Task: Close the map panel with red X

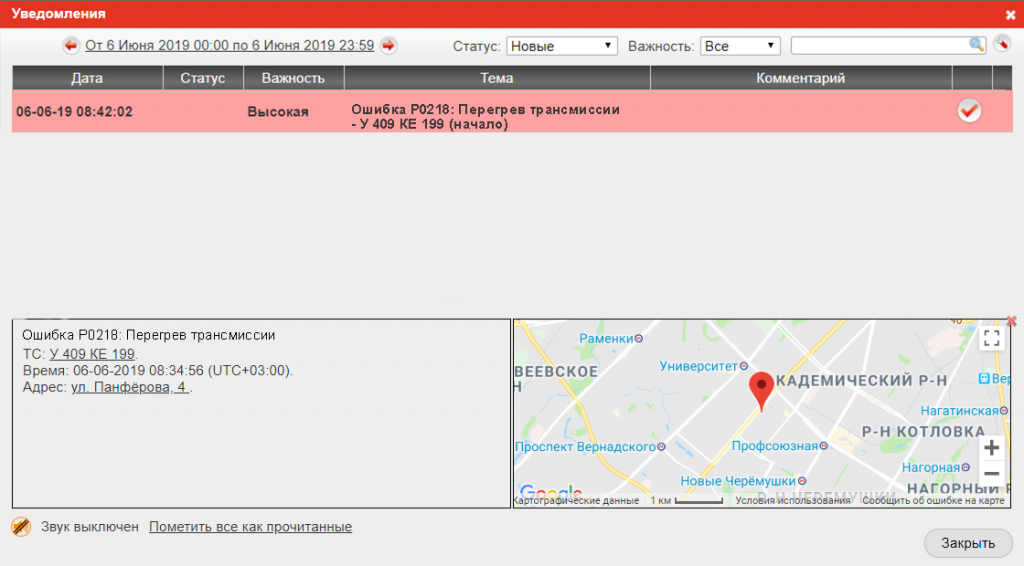Action: tap(1012, 321)
